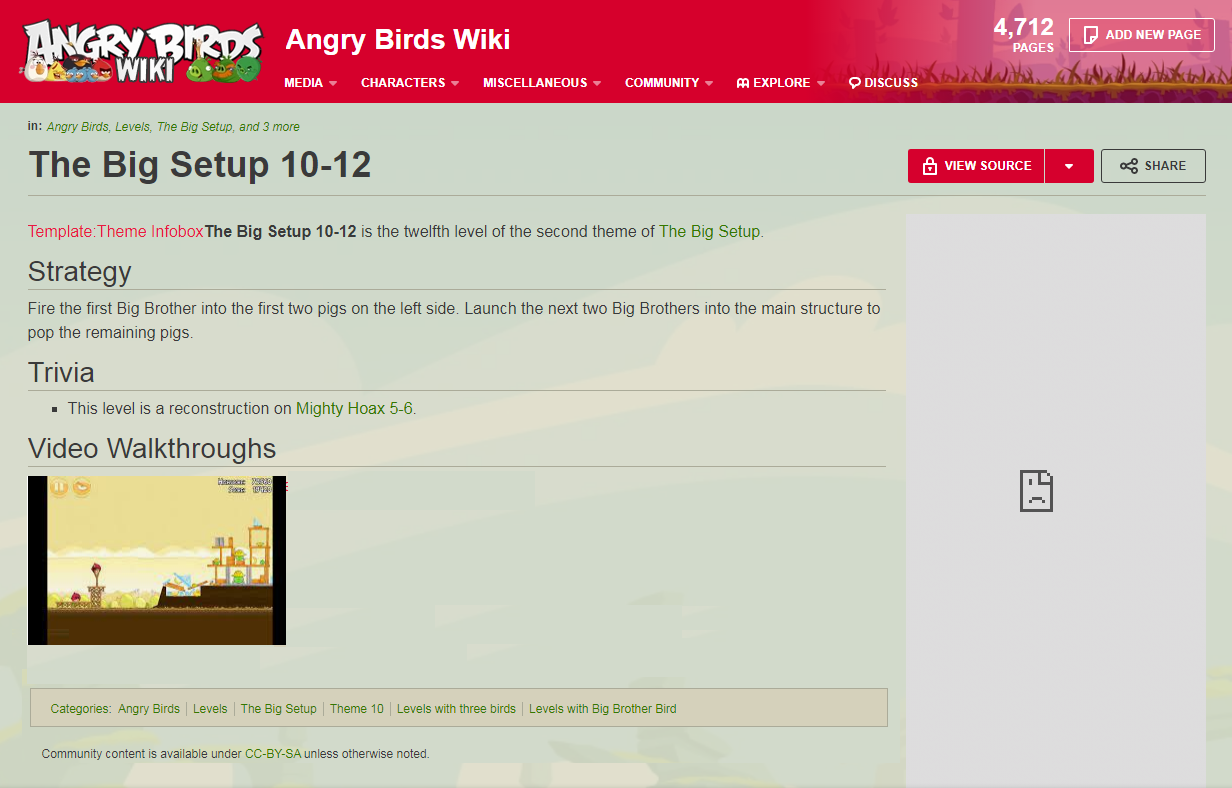Viewport: 1232px width, 788px height.
Task: Open the Explore menu
Action: tap(780, 83)
